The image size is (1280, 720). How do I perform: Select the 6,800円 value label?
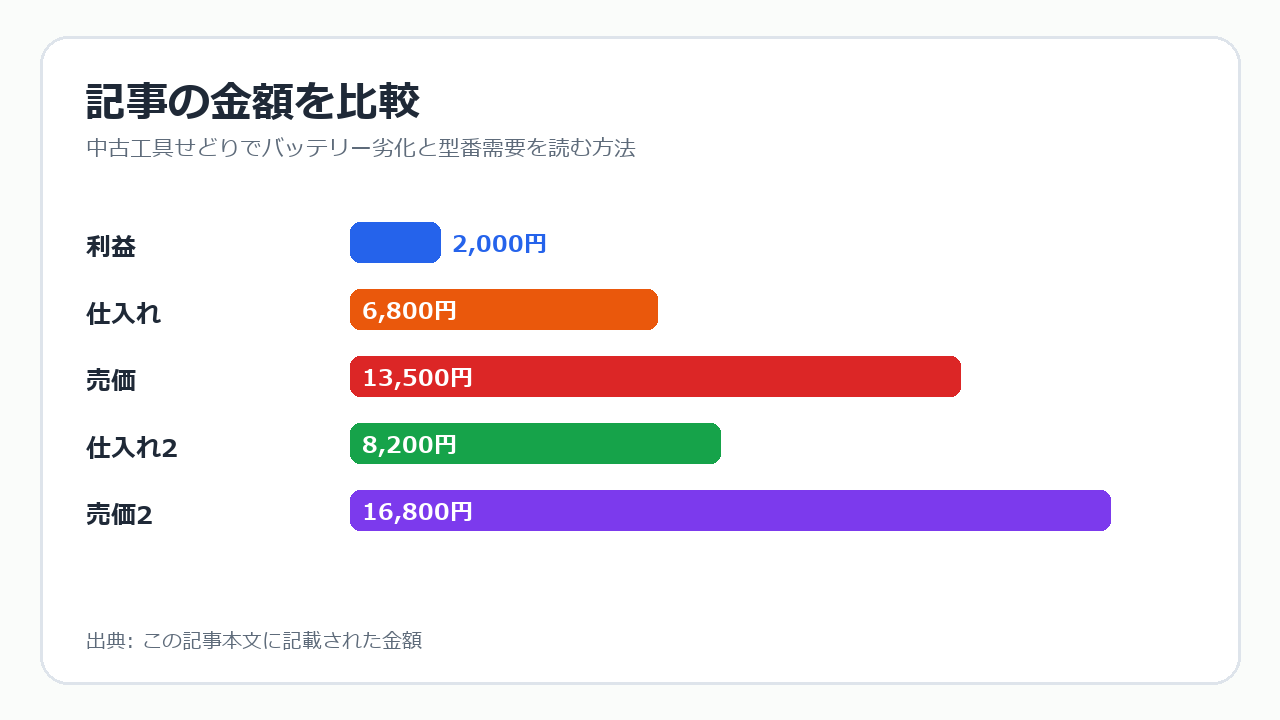point(409,311)
